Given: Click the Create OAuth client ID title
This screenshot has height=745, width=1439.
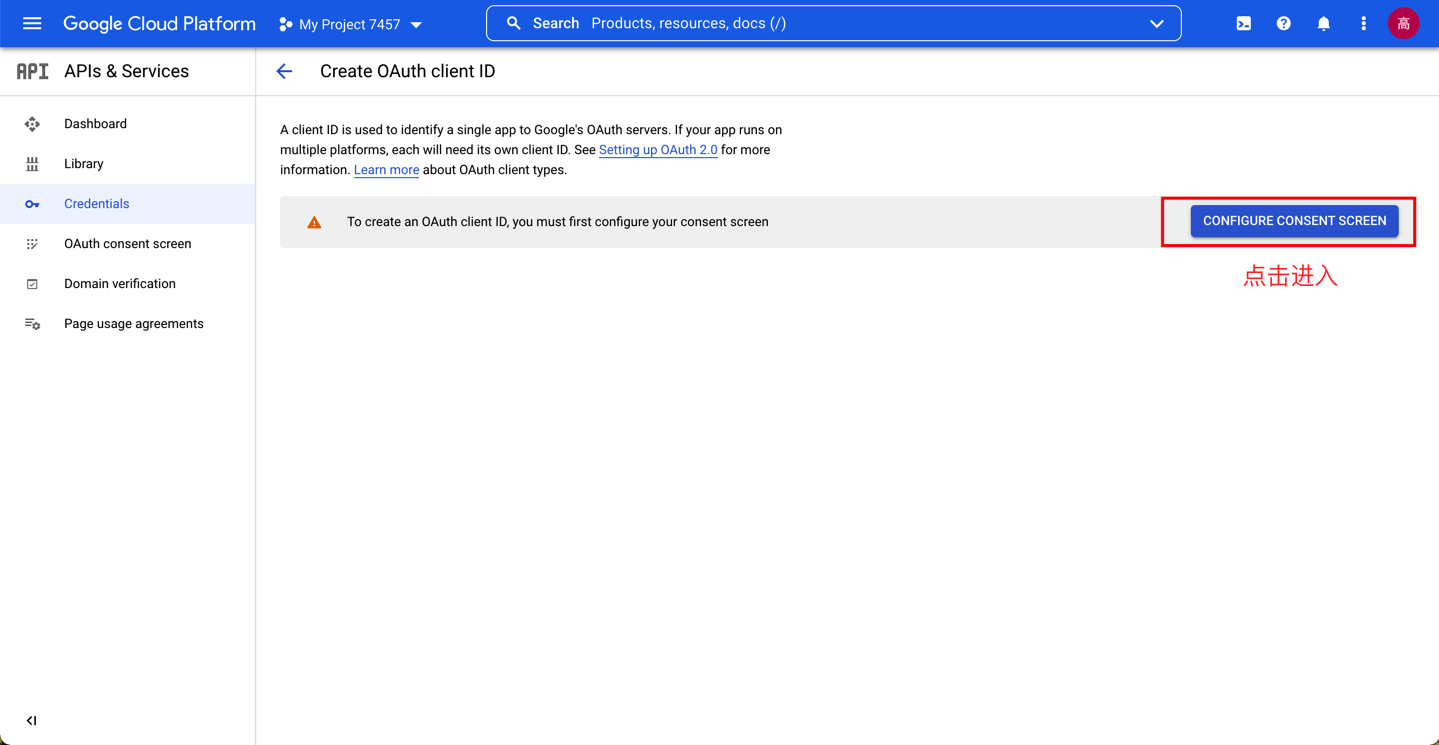Looking at the screenshot, I should click(x=407, y=71).
